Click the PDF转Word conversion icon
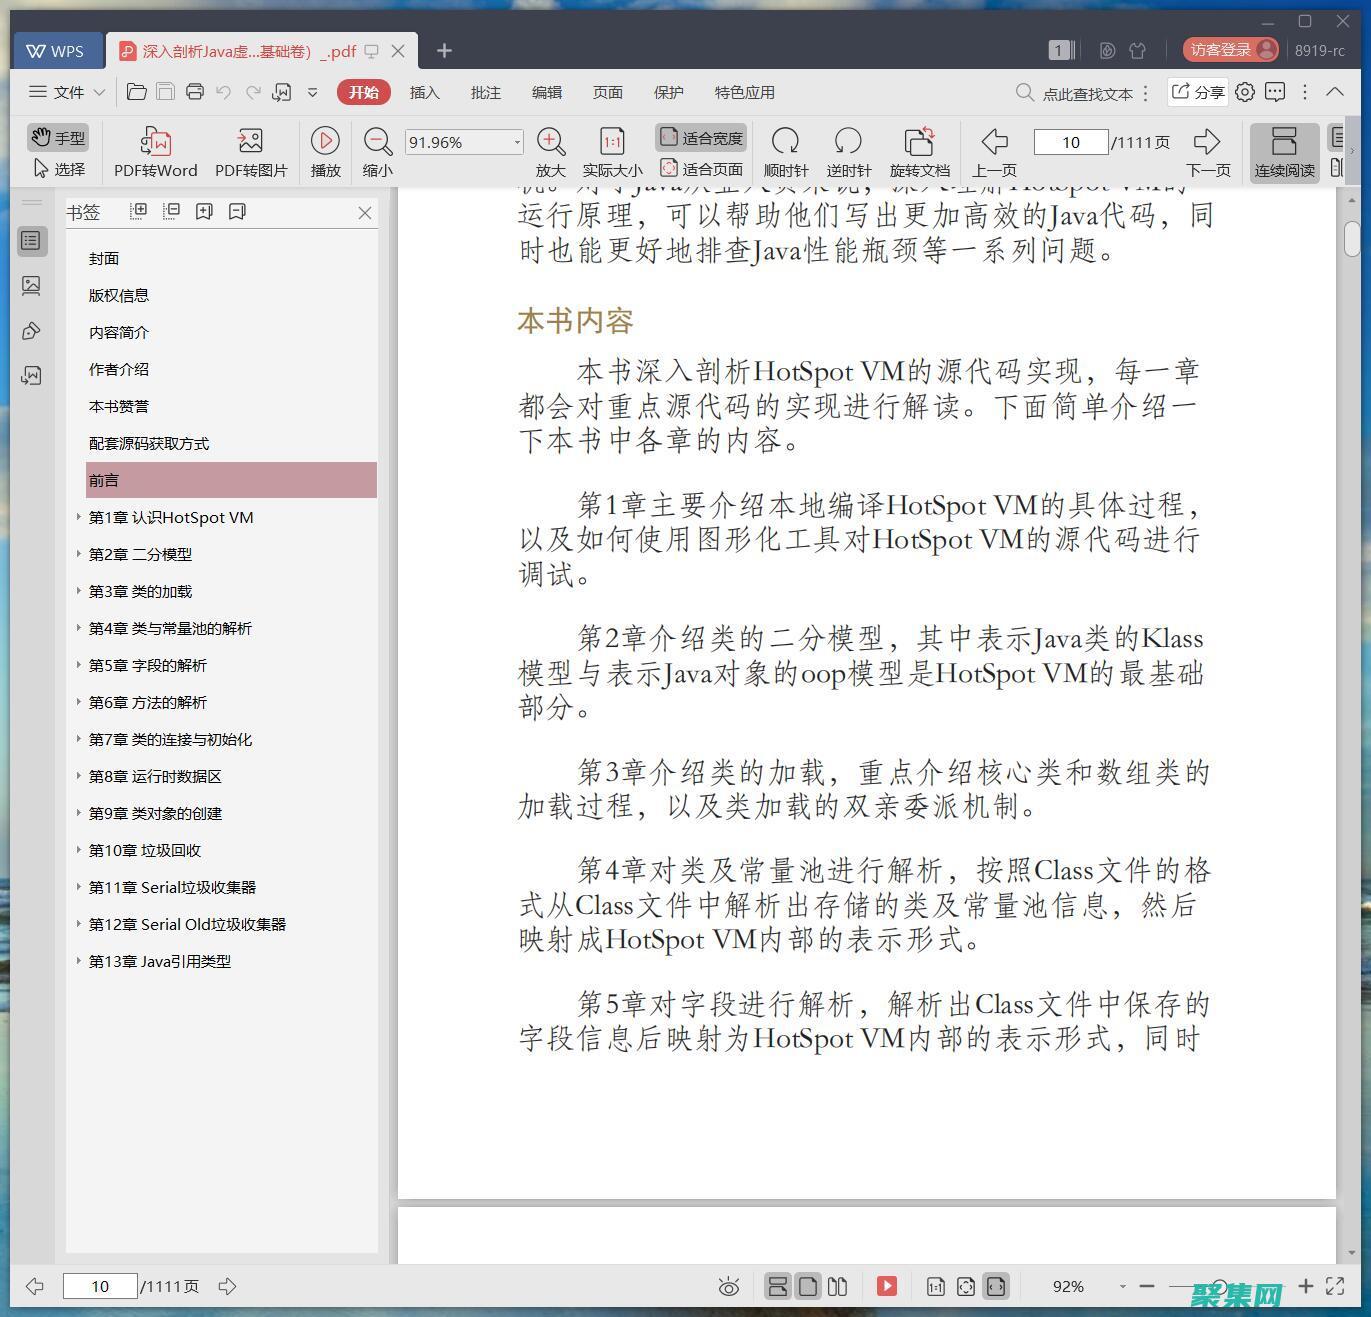The height and width of the screenshot is (1317, 1371). click(x=155, y=141)
